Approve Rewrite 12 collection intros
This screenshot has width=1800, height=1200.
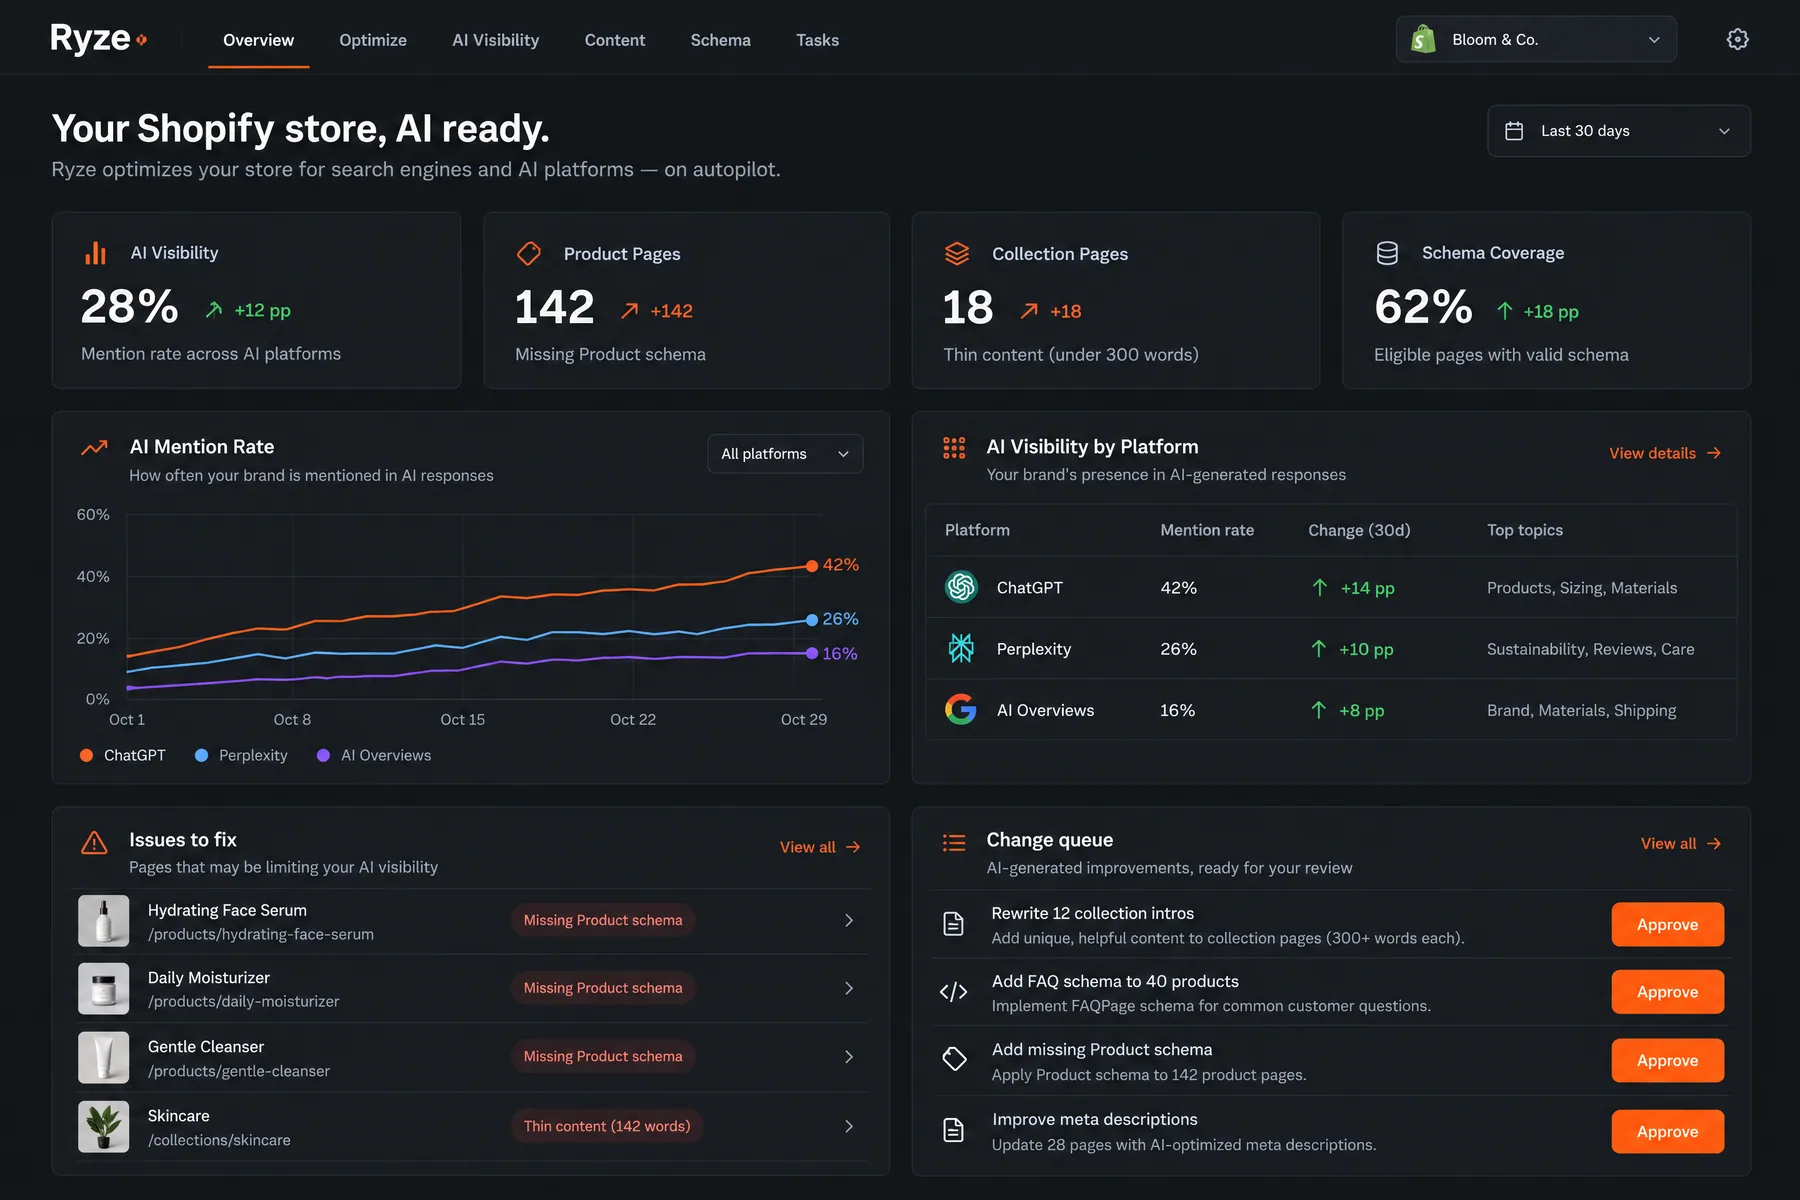tap(1668, 925)
